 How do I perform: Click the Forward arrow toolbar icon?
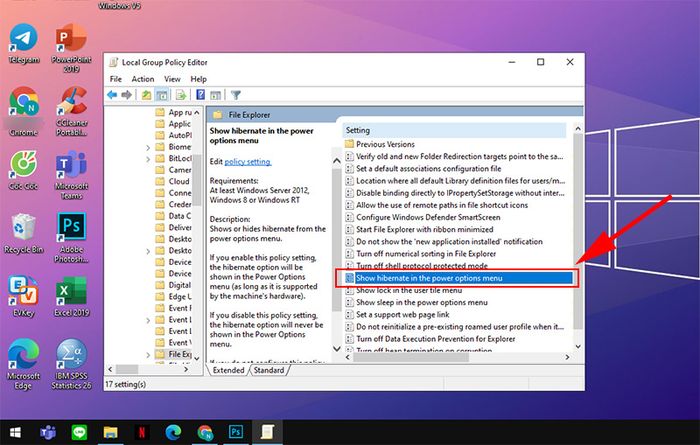[126, 95]
